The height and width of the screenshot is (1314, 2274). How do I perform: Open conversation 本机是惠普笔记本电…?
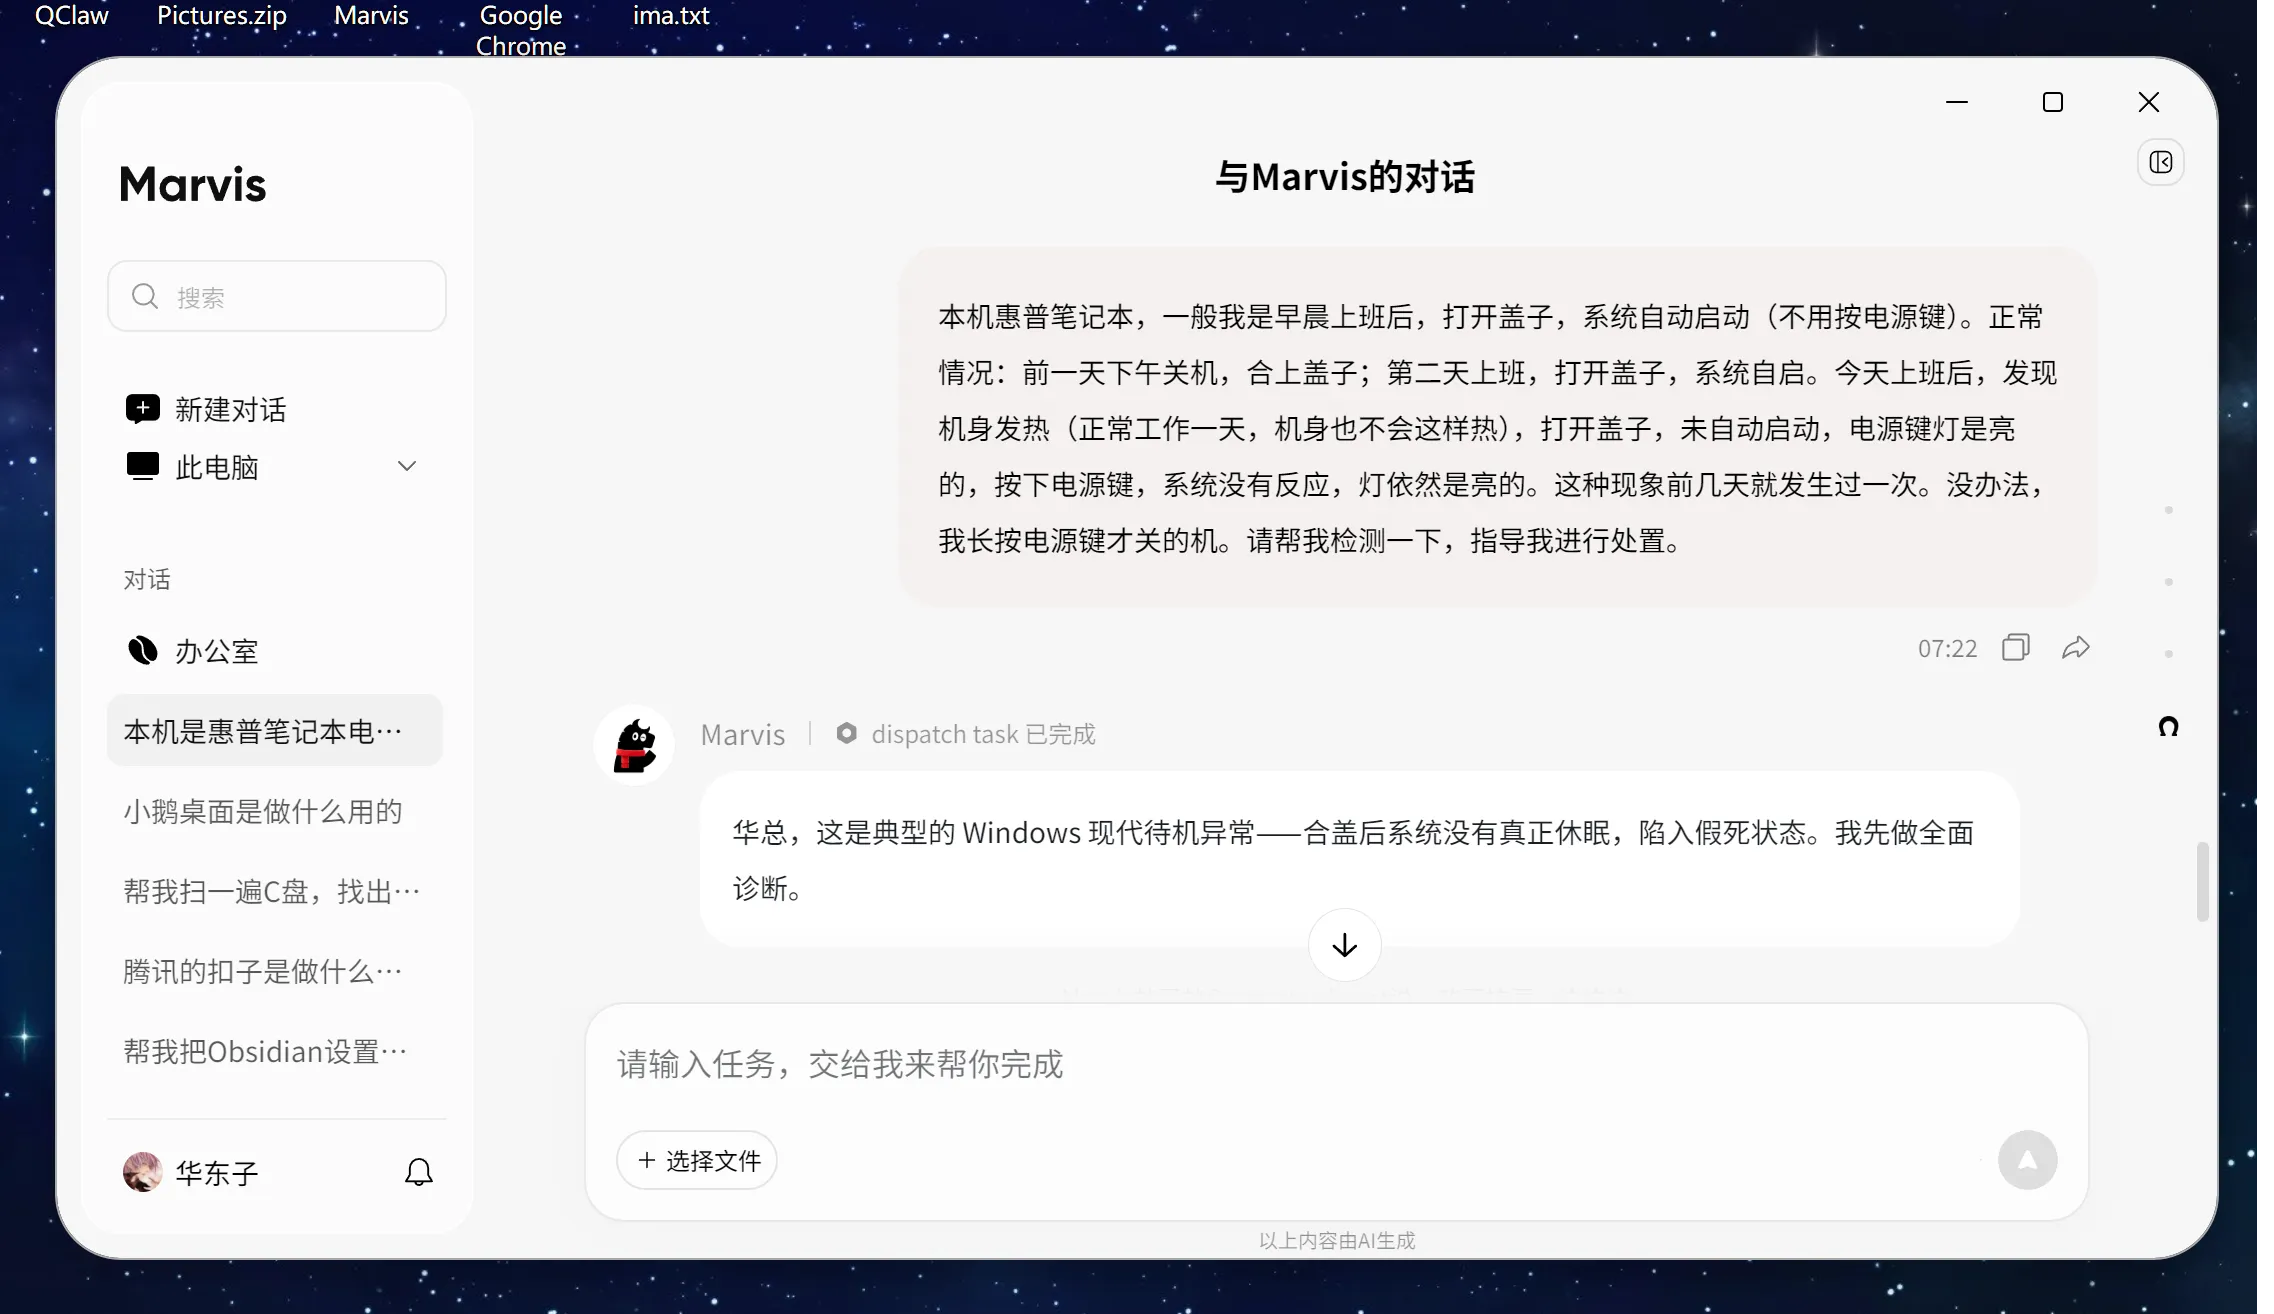tap(275, 731)
